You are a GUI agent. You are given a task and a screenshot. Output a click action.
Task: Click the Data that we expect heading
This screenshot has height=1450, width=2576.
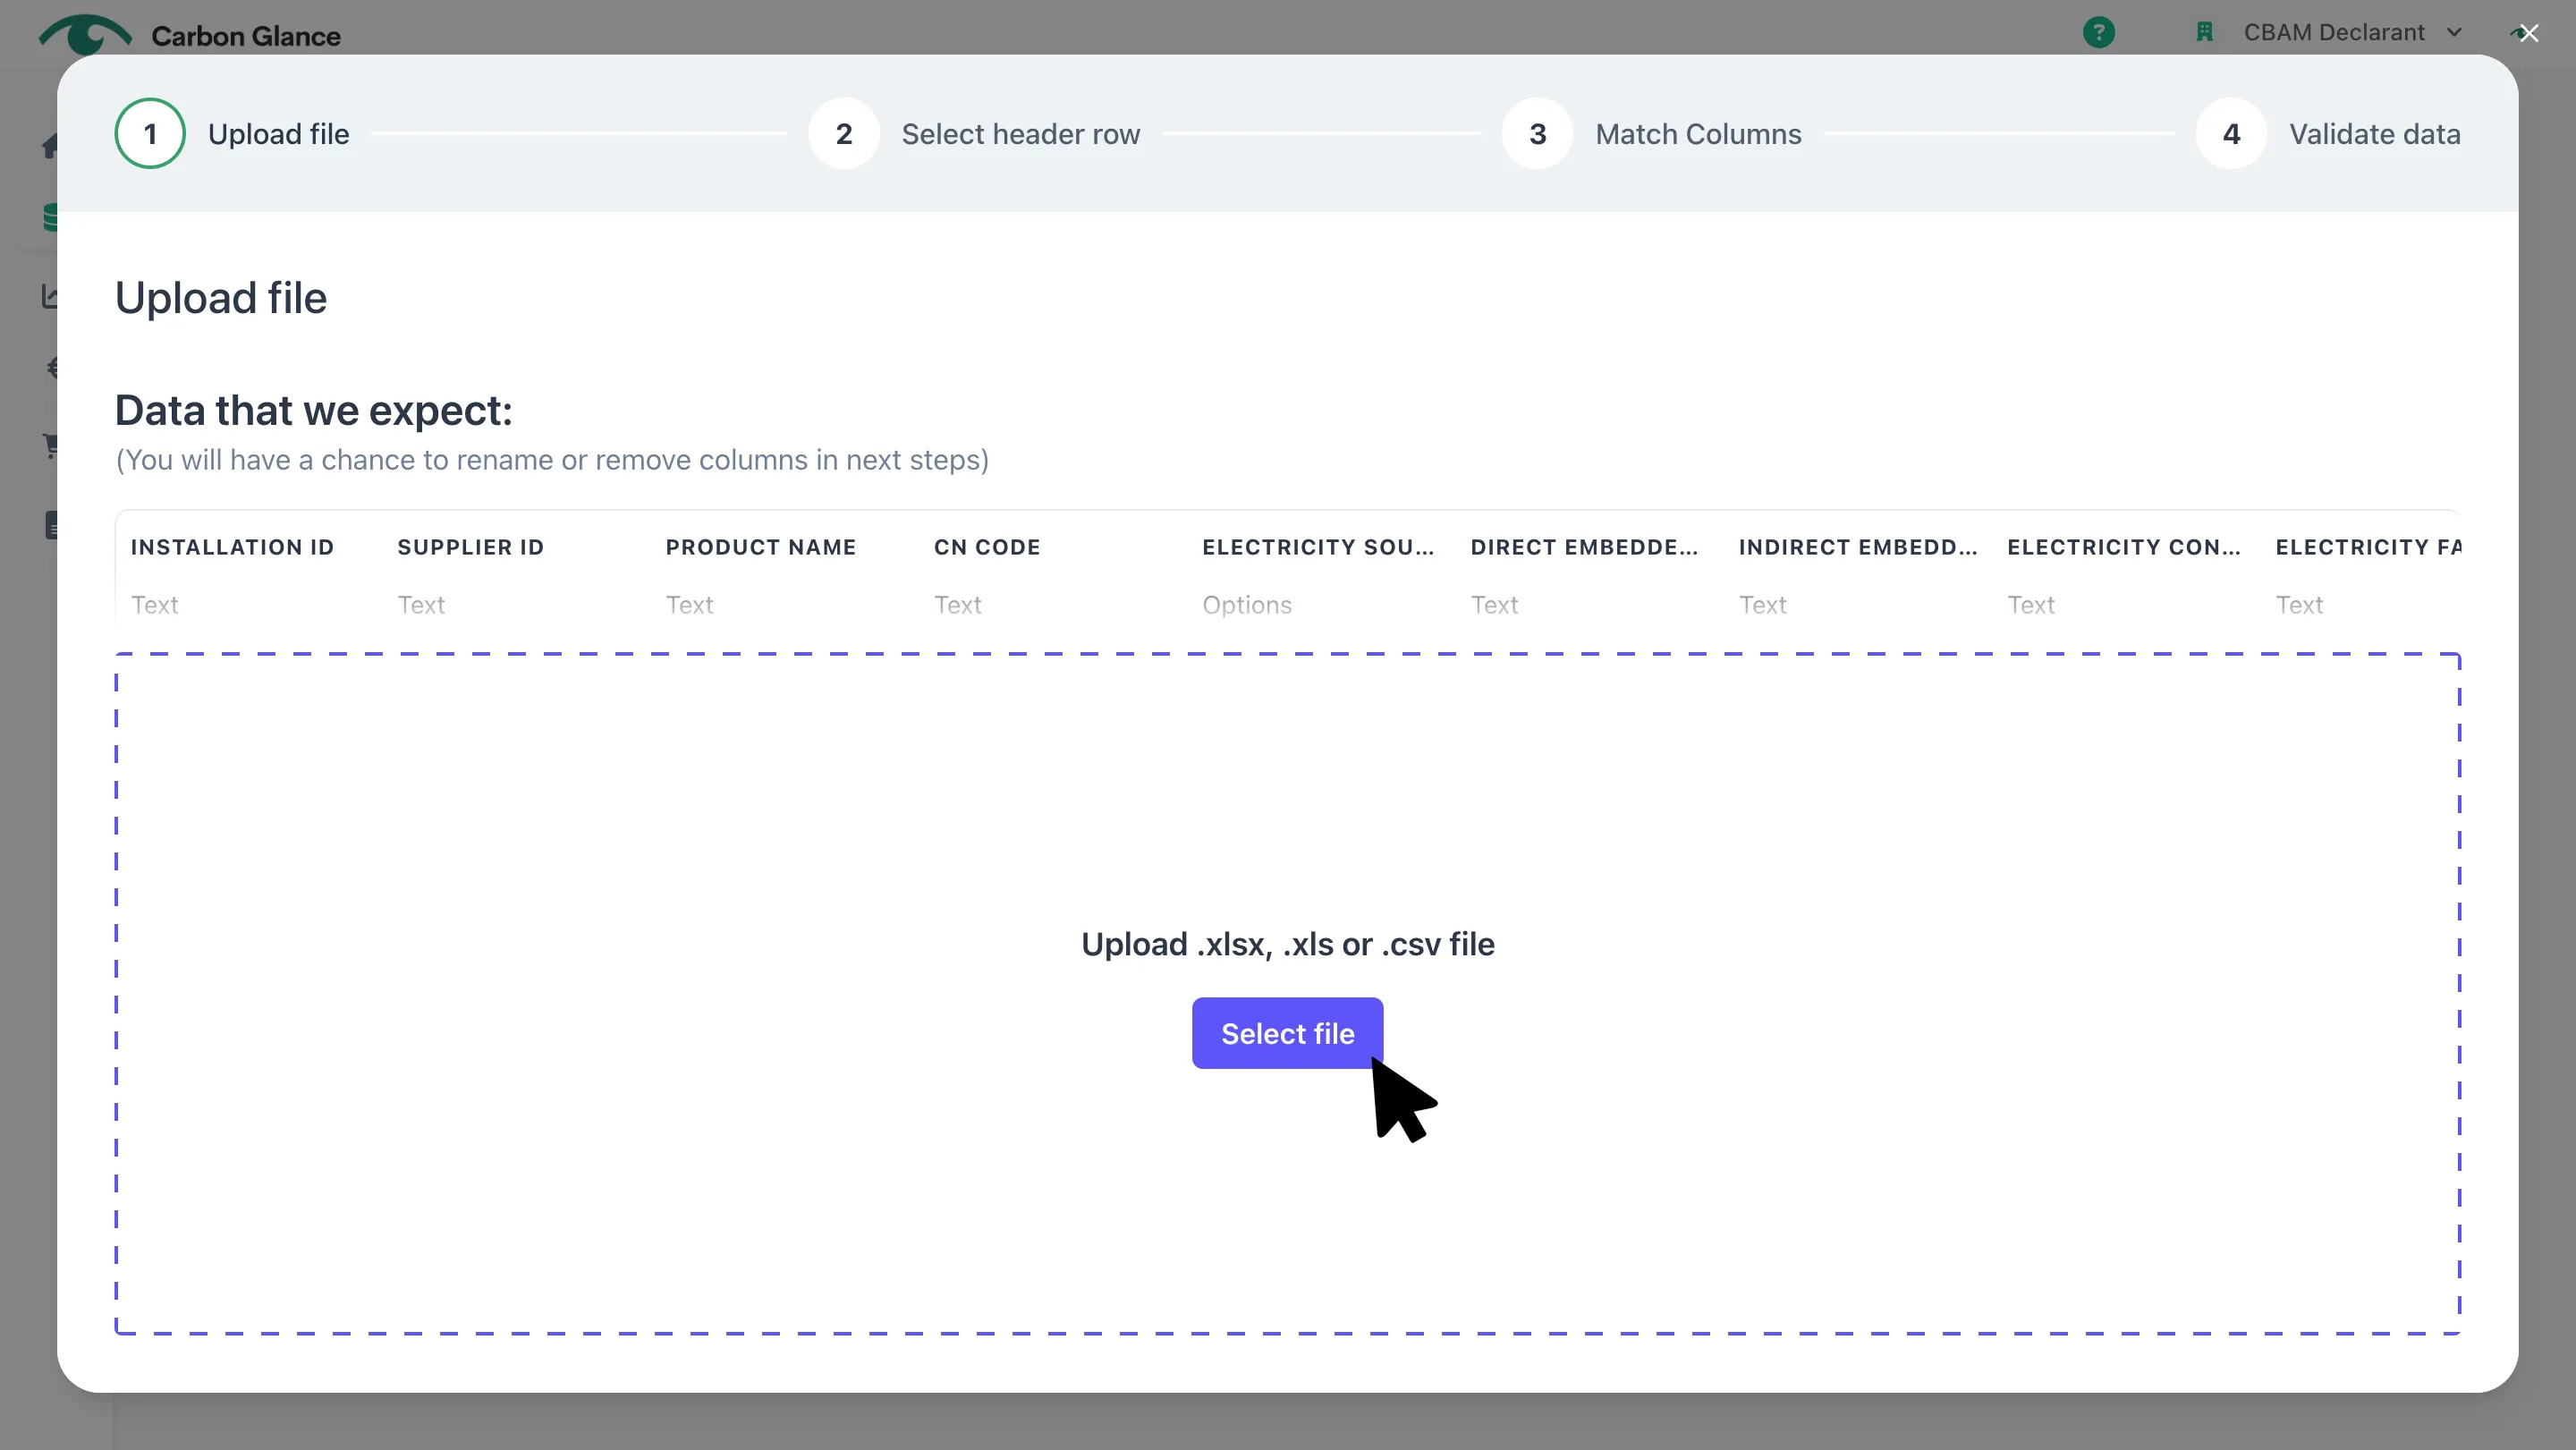pos(313,410)
